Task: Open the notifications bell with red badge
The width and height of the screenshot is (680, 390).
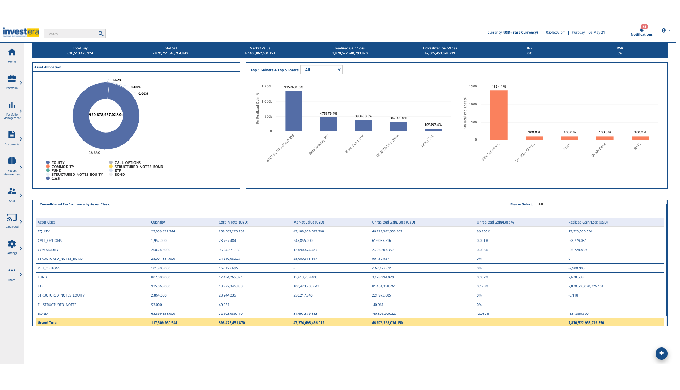Action: click(643, 29)
